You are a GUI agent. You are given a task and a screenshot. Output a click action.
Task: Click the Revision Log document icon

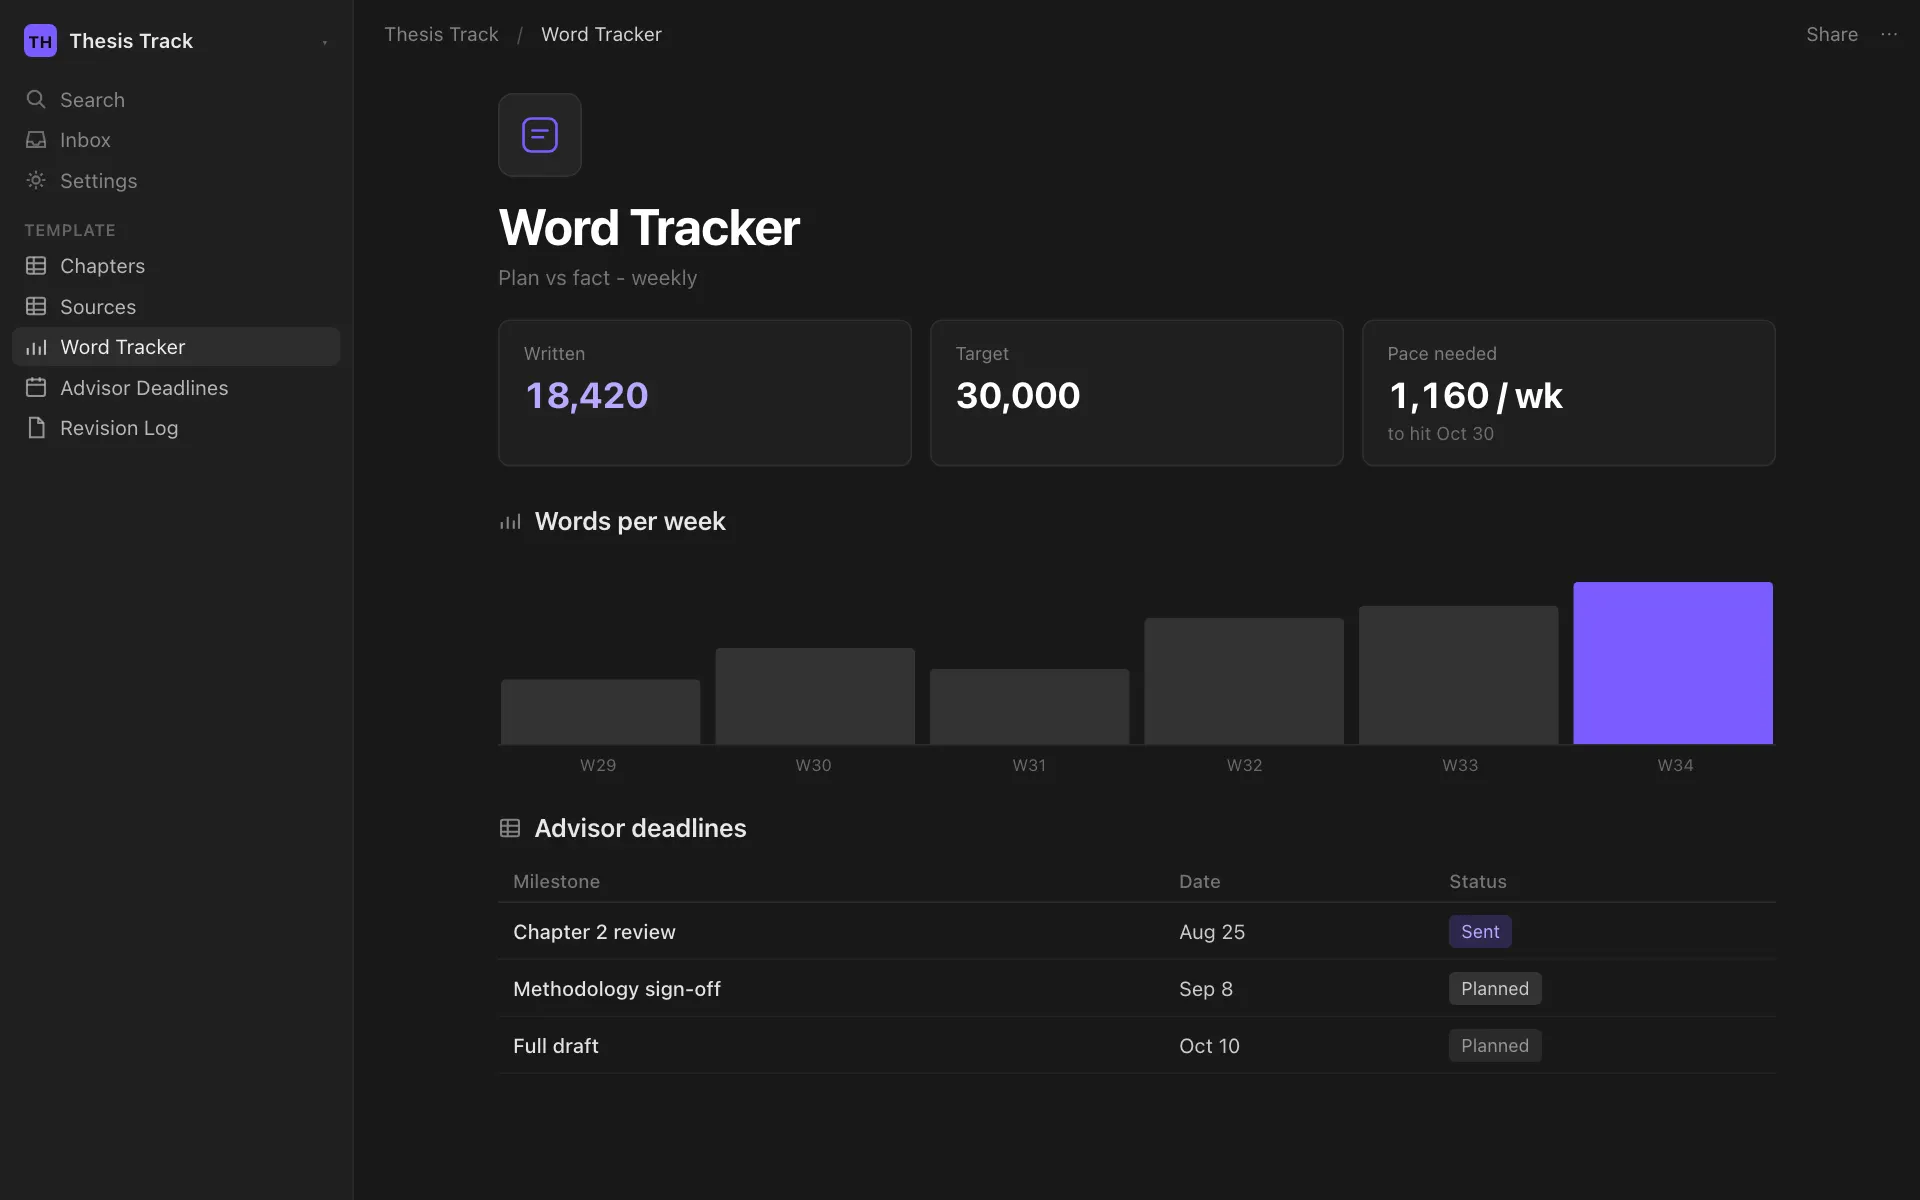36,428
